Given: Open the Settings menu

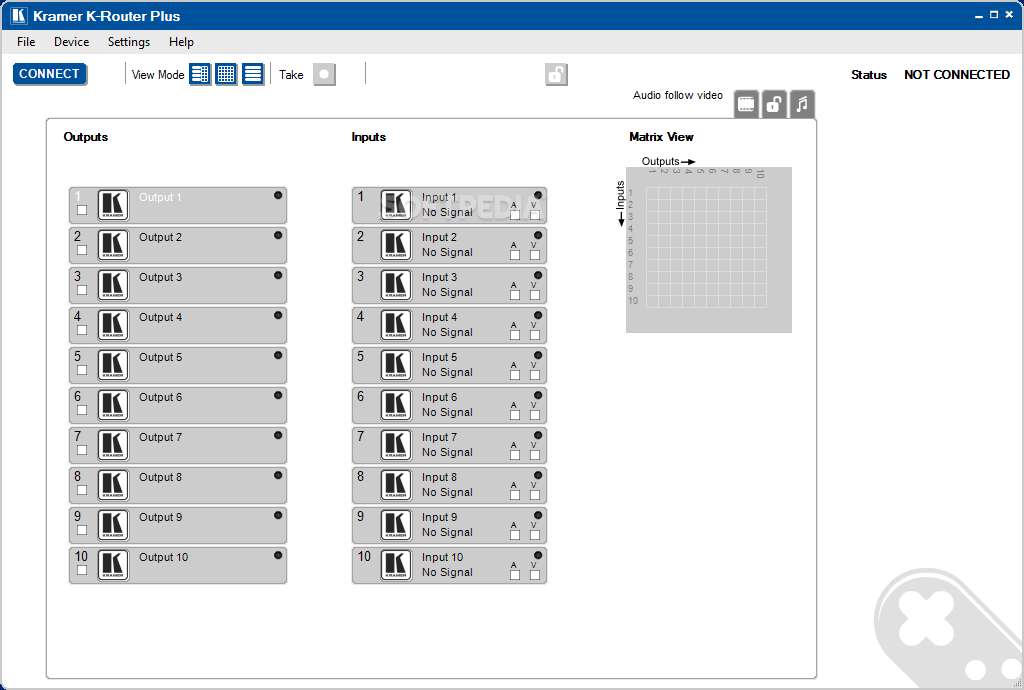Looking at the screenshot, I should coord(129,42).
